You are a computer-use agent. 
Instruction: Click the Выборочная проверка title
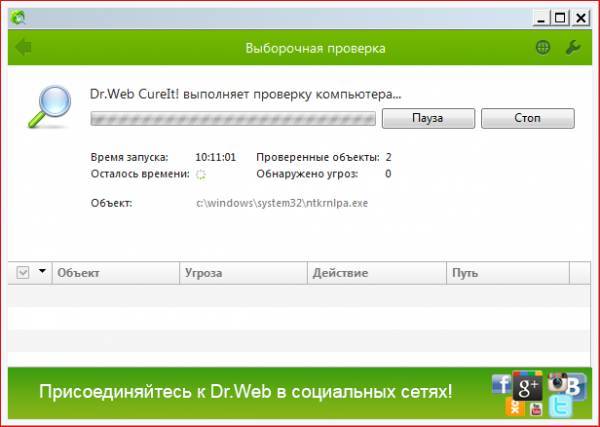[x=315, y=49]
